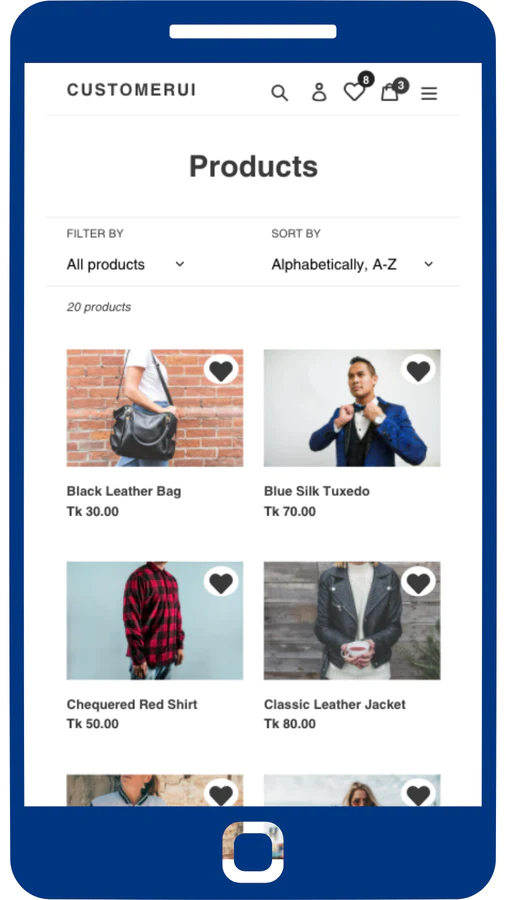Toggle wishlist heart on Blue Silk Tuxedo
This screenshot has height=900, width=506.
point(418,370)
